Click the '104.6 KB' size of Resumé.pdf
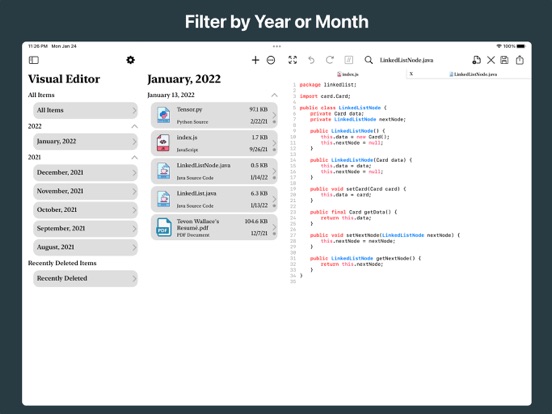Image resolution: width=552 pixels, height=414 pixels. tap(256, 221)
